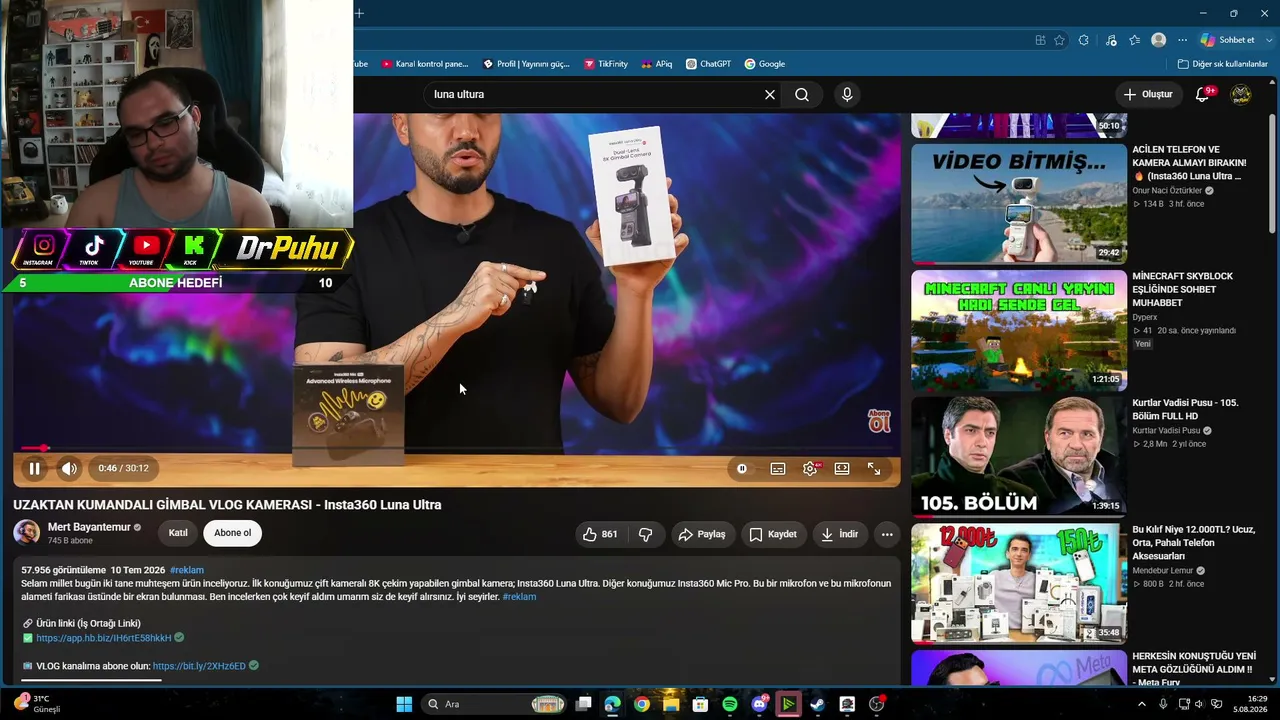Open the app.hb.biz product link
Image resolution: width=1280 pixels, height=720 pixels.
pyautogui.click(x=104, y=638)
